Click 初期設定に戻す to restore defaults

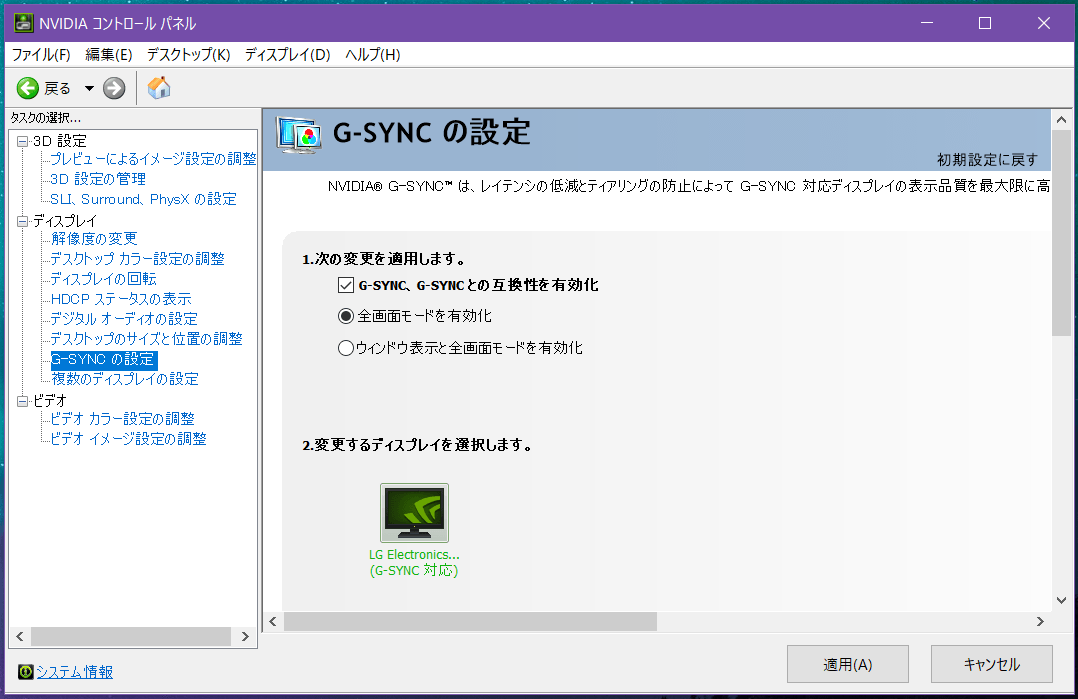click(987, 159)
